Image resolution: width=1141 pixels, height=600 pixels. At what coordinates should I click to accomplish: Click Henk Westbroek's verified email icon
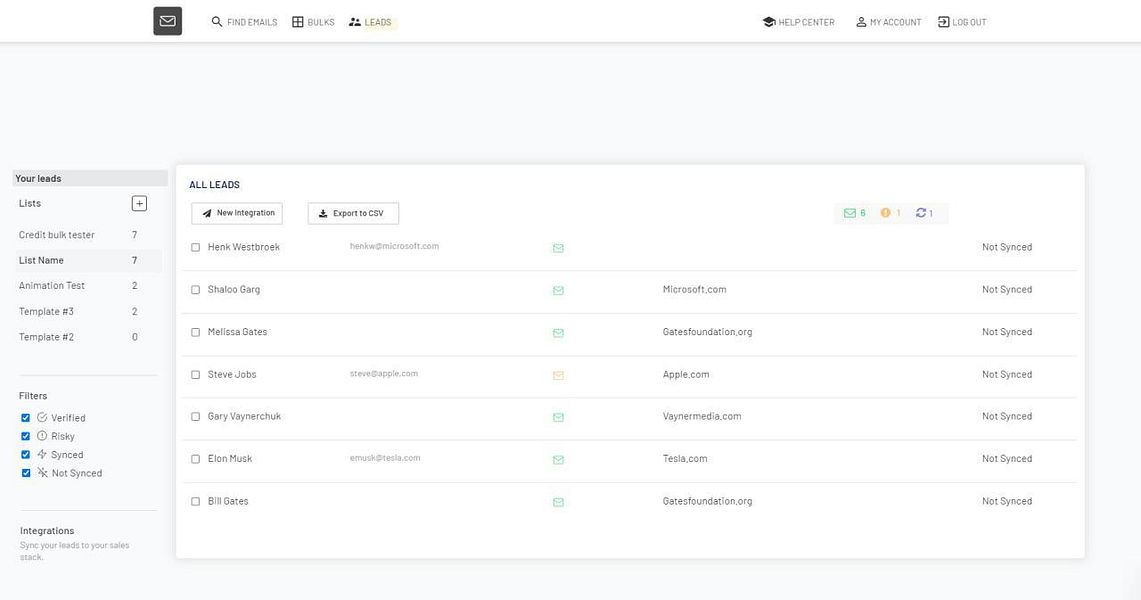pos(558,248)
